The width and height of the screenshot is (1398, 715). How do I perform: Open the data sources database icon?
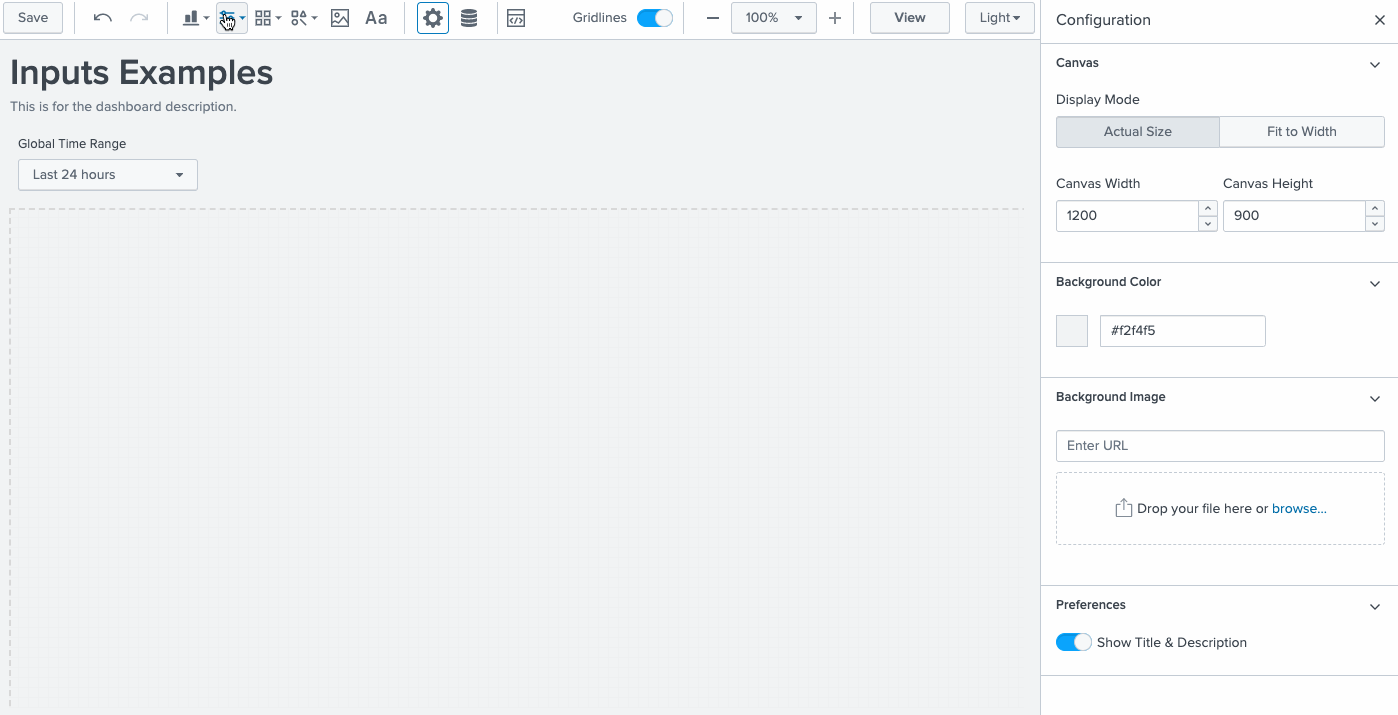point(468,18)
